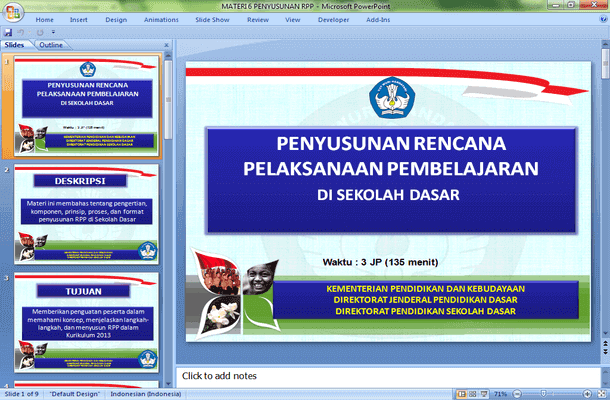Click the Next Slide double-arrow button
This screenshot has width=610, height=400.
pos(605,351)
